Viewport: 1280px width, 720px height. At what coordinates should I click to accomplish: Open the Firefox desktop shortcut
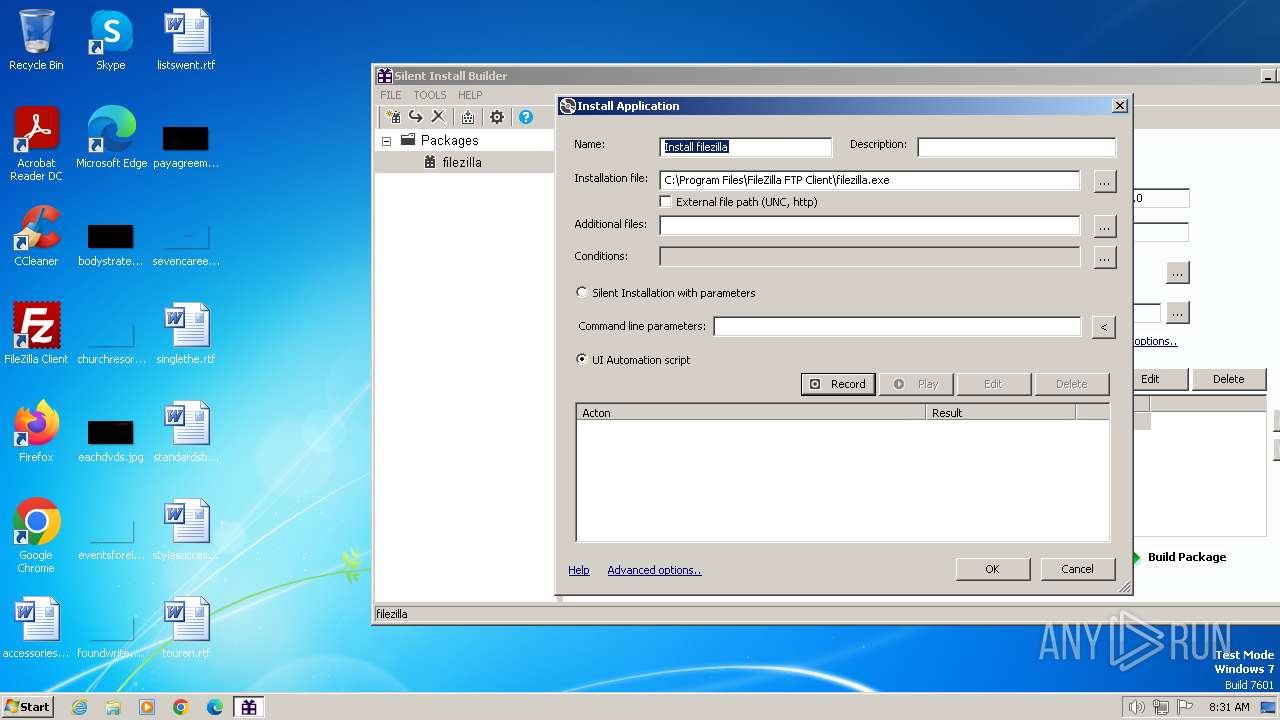pyautogui.click(x=36, y=432)
